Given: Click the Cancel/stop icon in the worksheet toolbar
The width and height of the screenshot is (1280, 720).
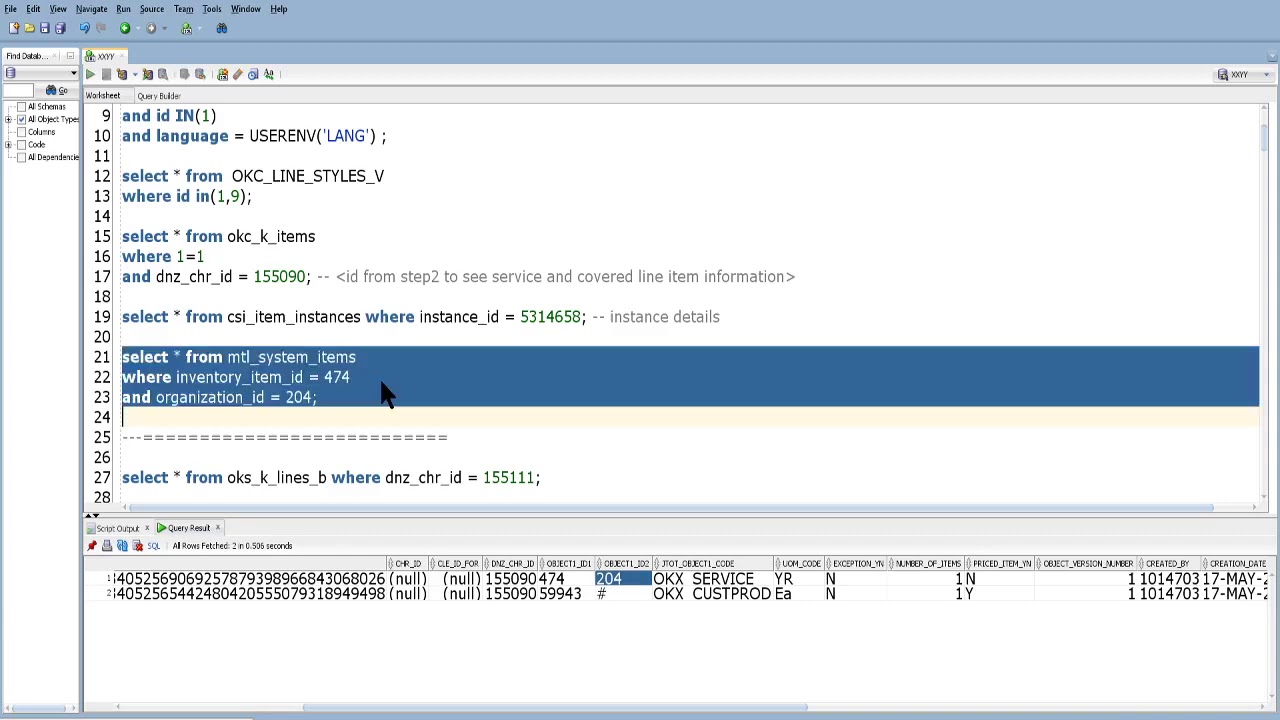Looking at the screenshot, I should pos(106,74).
